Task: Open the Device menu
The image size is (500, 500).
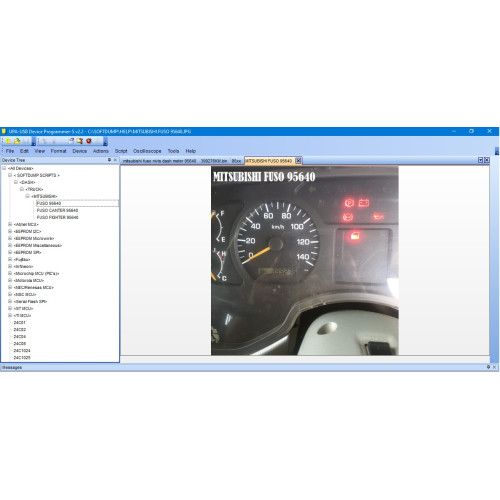Action: [x=80, y=151]
